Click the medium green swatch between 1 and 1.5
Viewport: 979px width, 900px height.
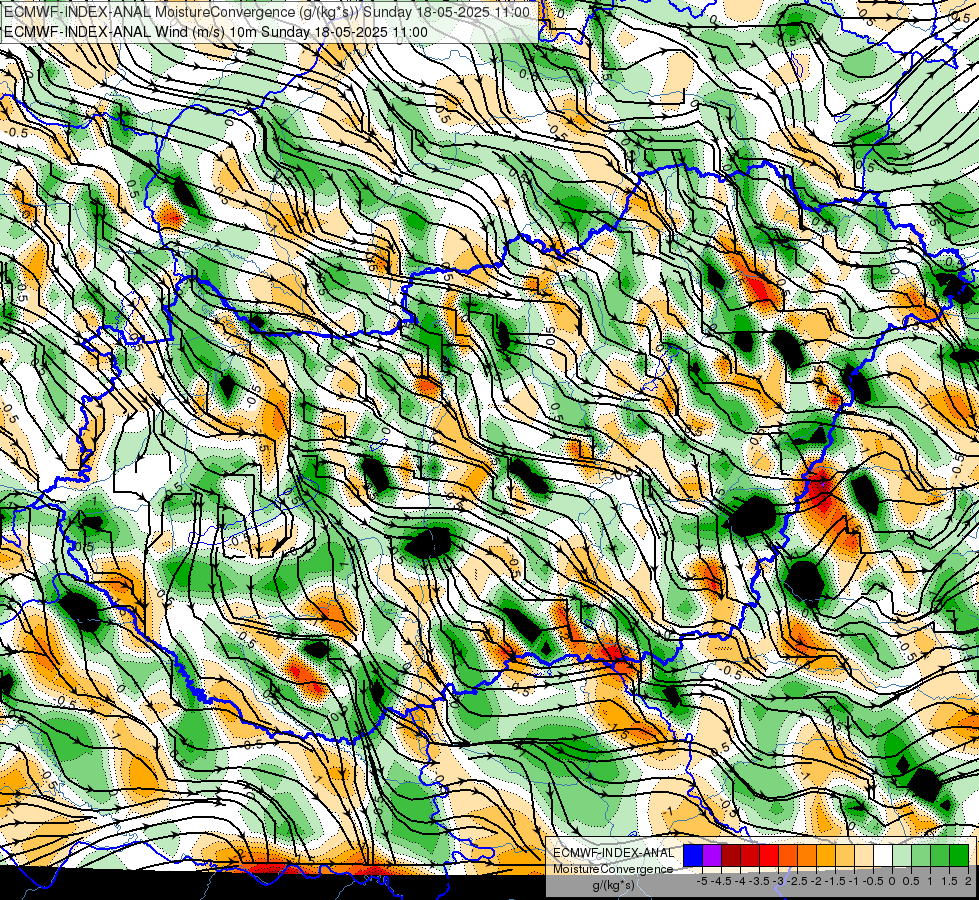click(x=940, y=855)
